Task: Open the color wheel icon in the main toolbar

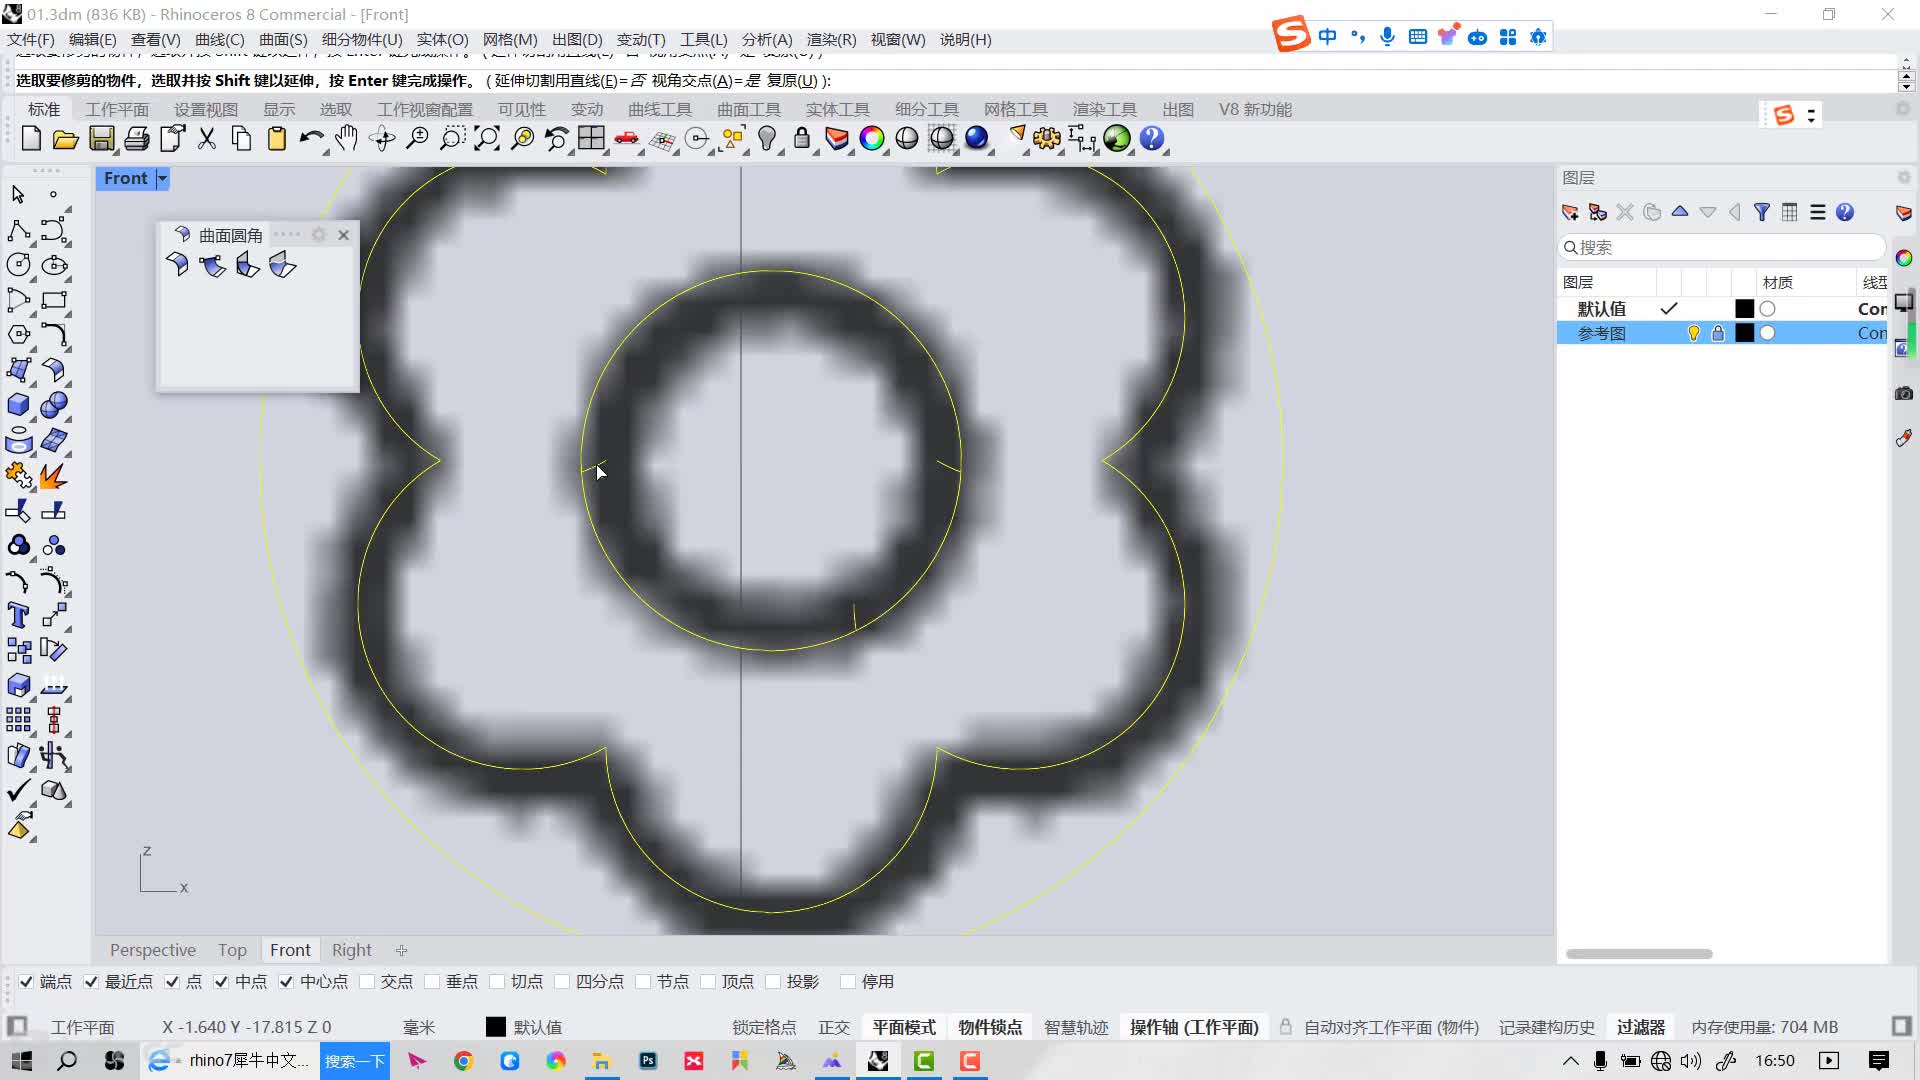Action: 872,139
